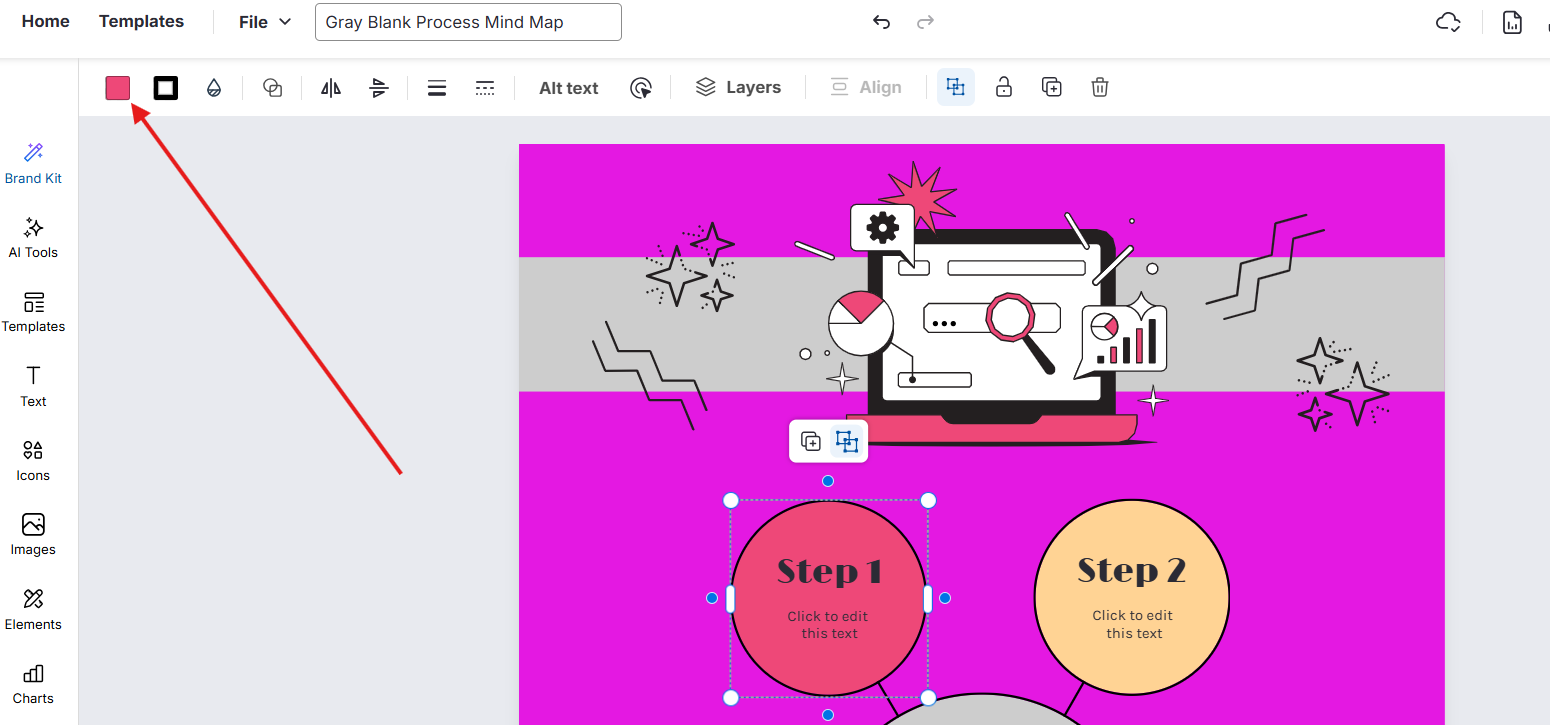Expand the File dropdown menu
1550x725 pixels.
pos(265,22)
